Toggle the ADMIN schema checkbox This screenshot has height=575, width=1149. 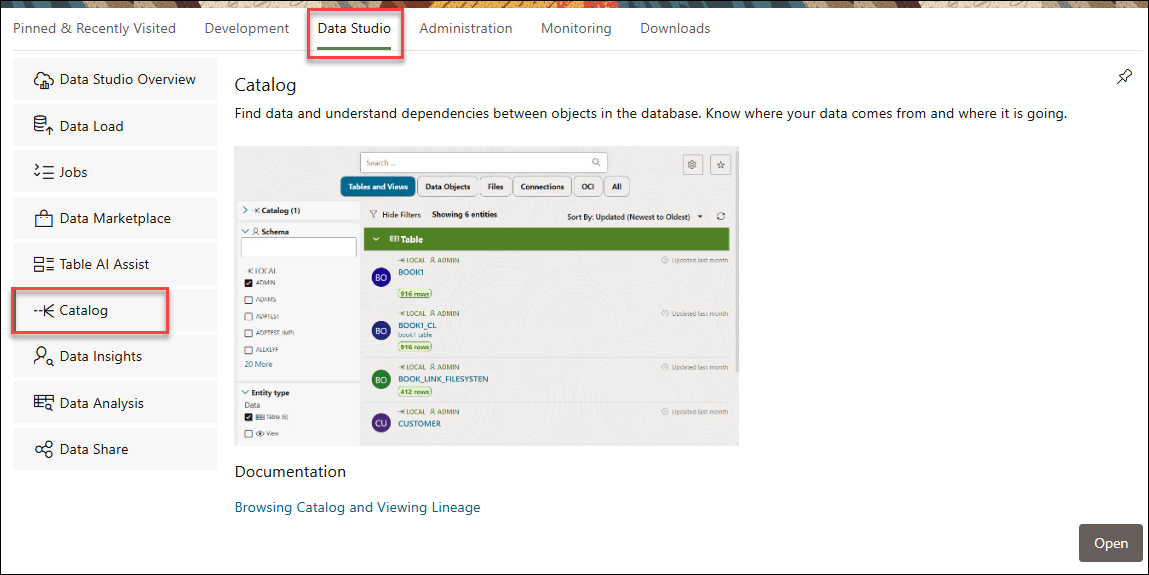(x=249, y=283)
